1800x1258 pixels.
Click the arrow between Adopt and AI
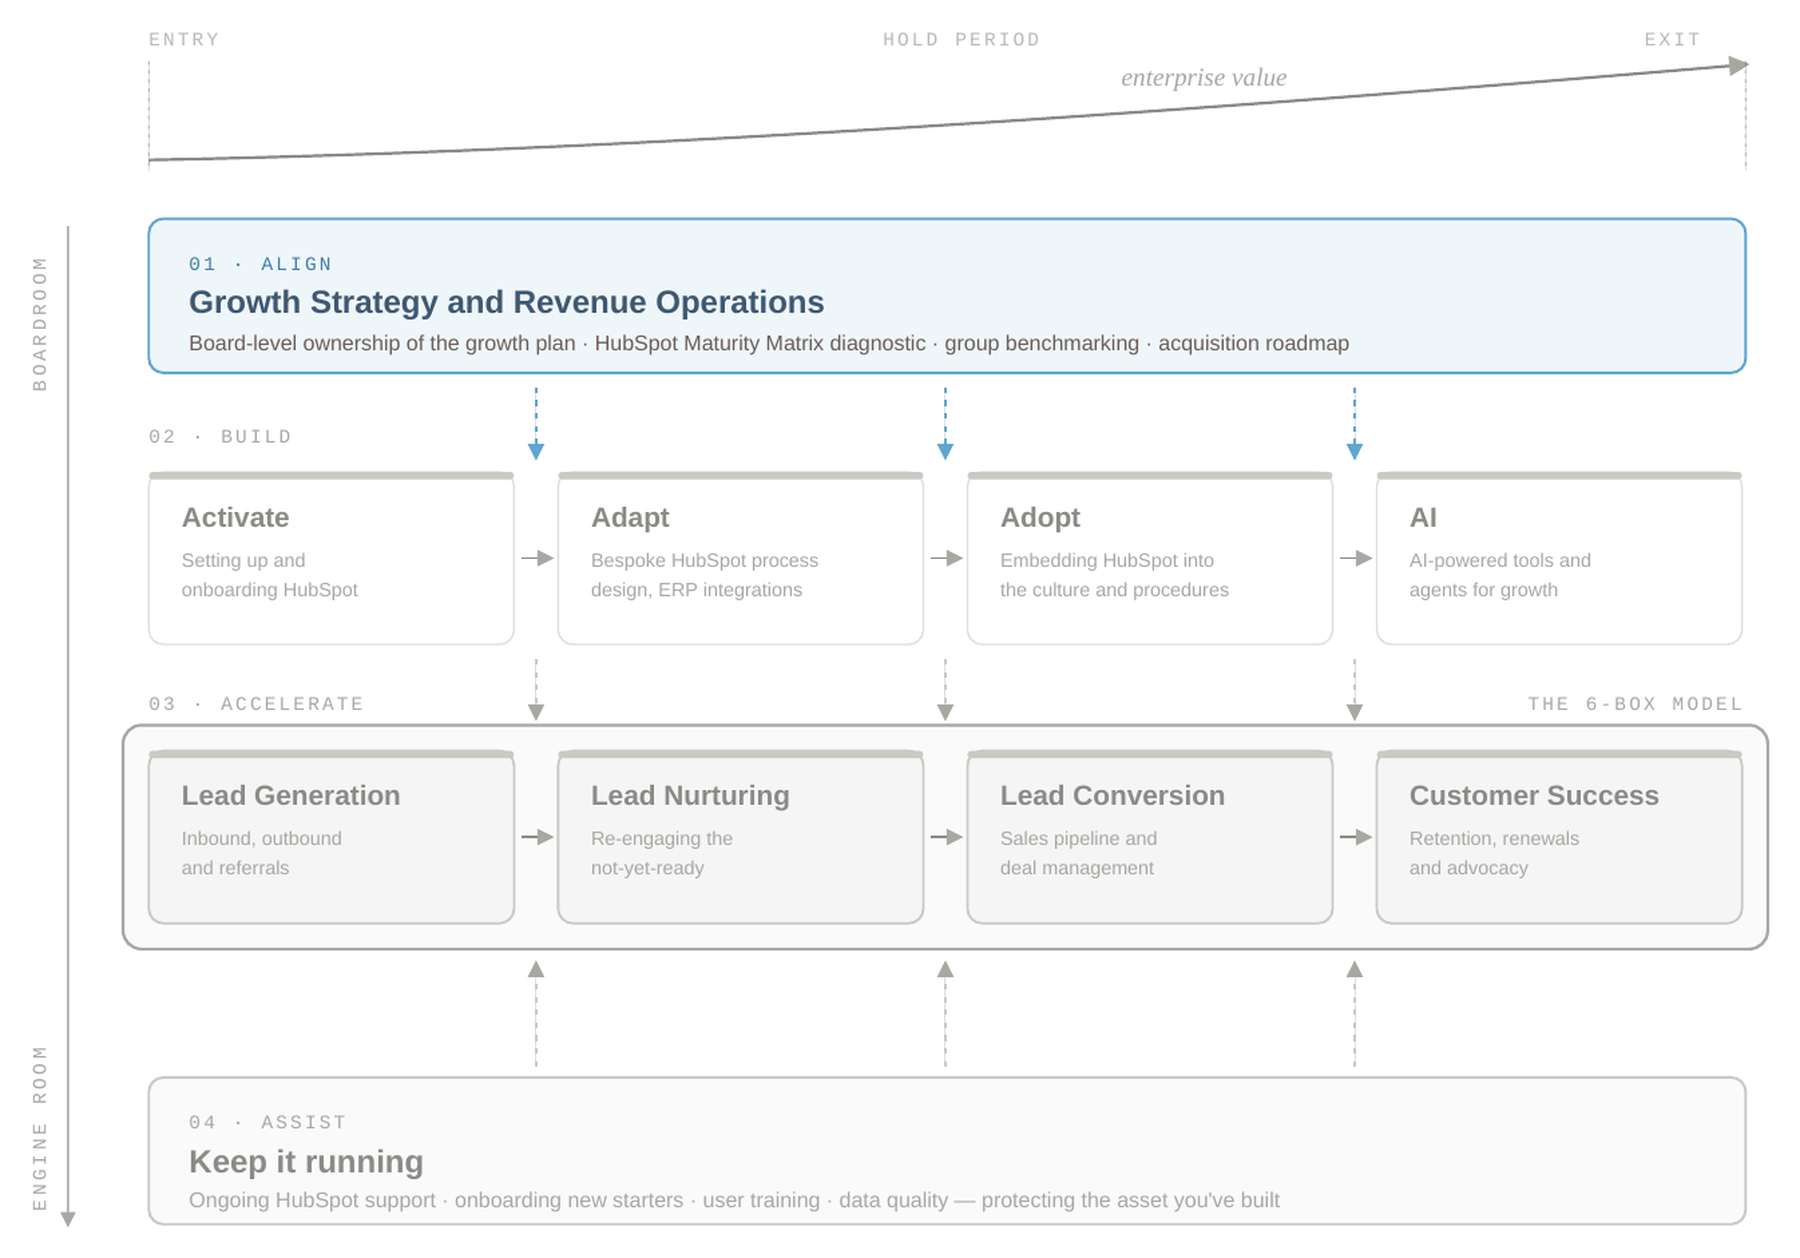point(1356,558)
